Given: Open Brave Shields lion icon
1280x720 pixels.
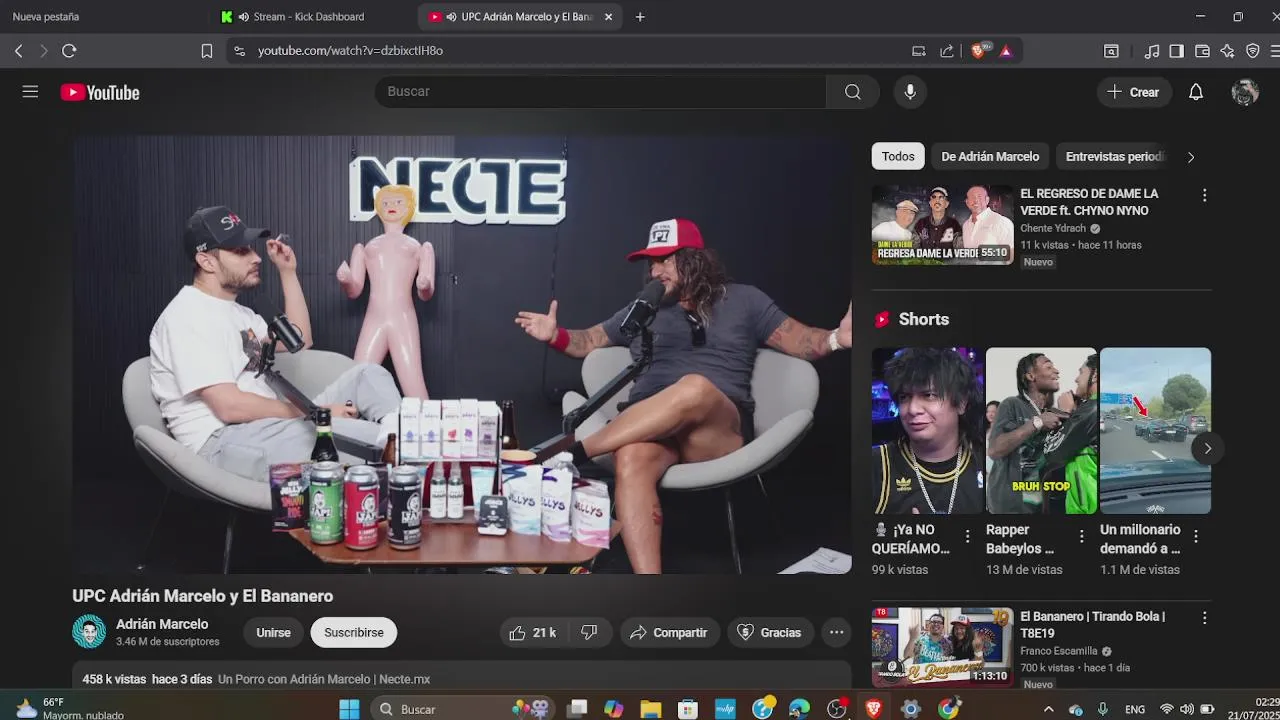Looking at the screenshot, I should [x=978, y=50].
